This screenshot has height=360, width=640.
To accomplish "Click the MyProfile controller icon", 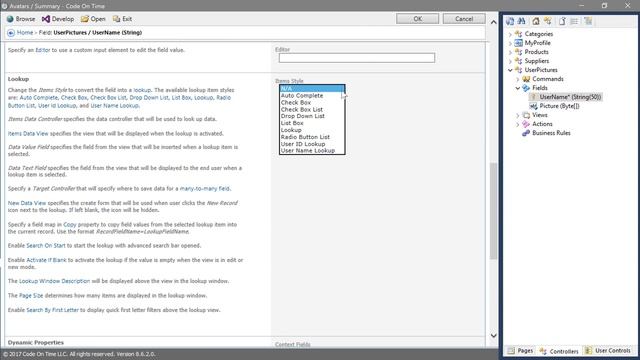I will tap(518, 43).
